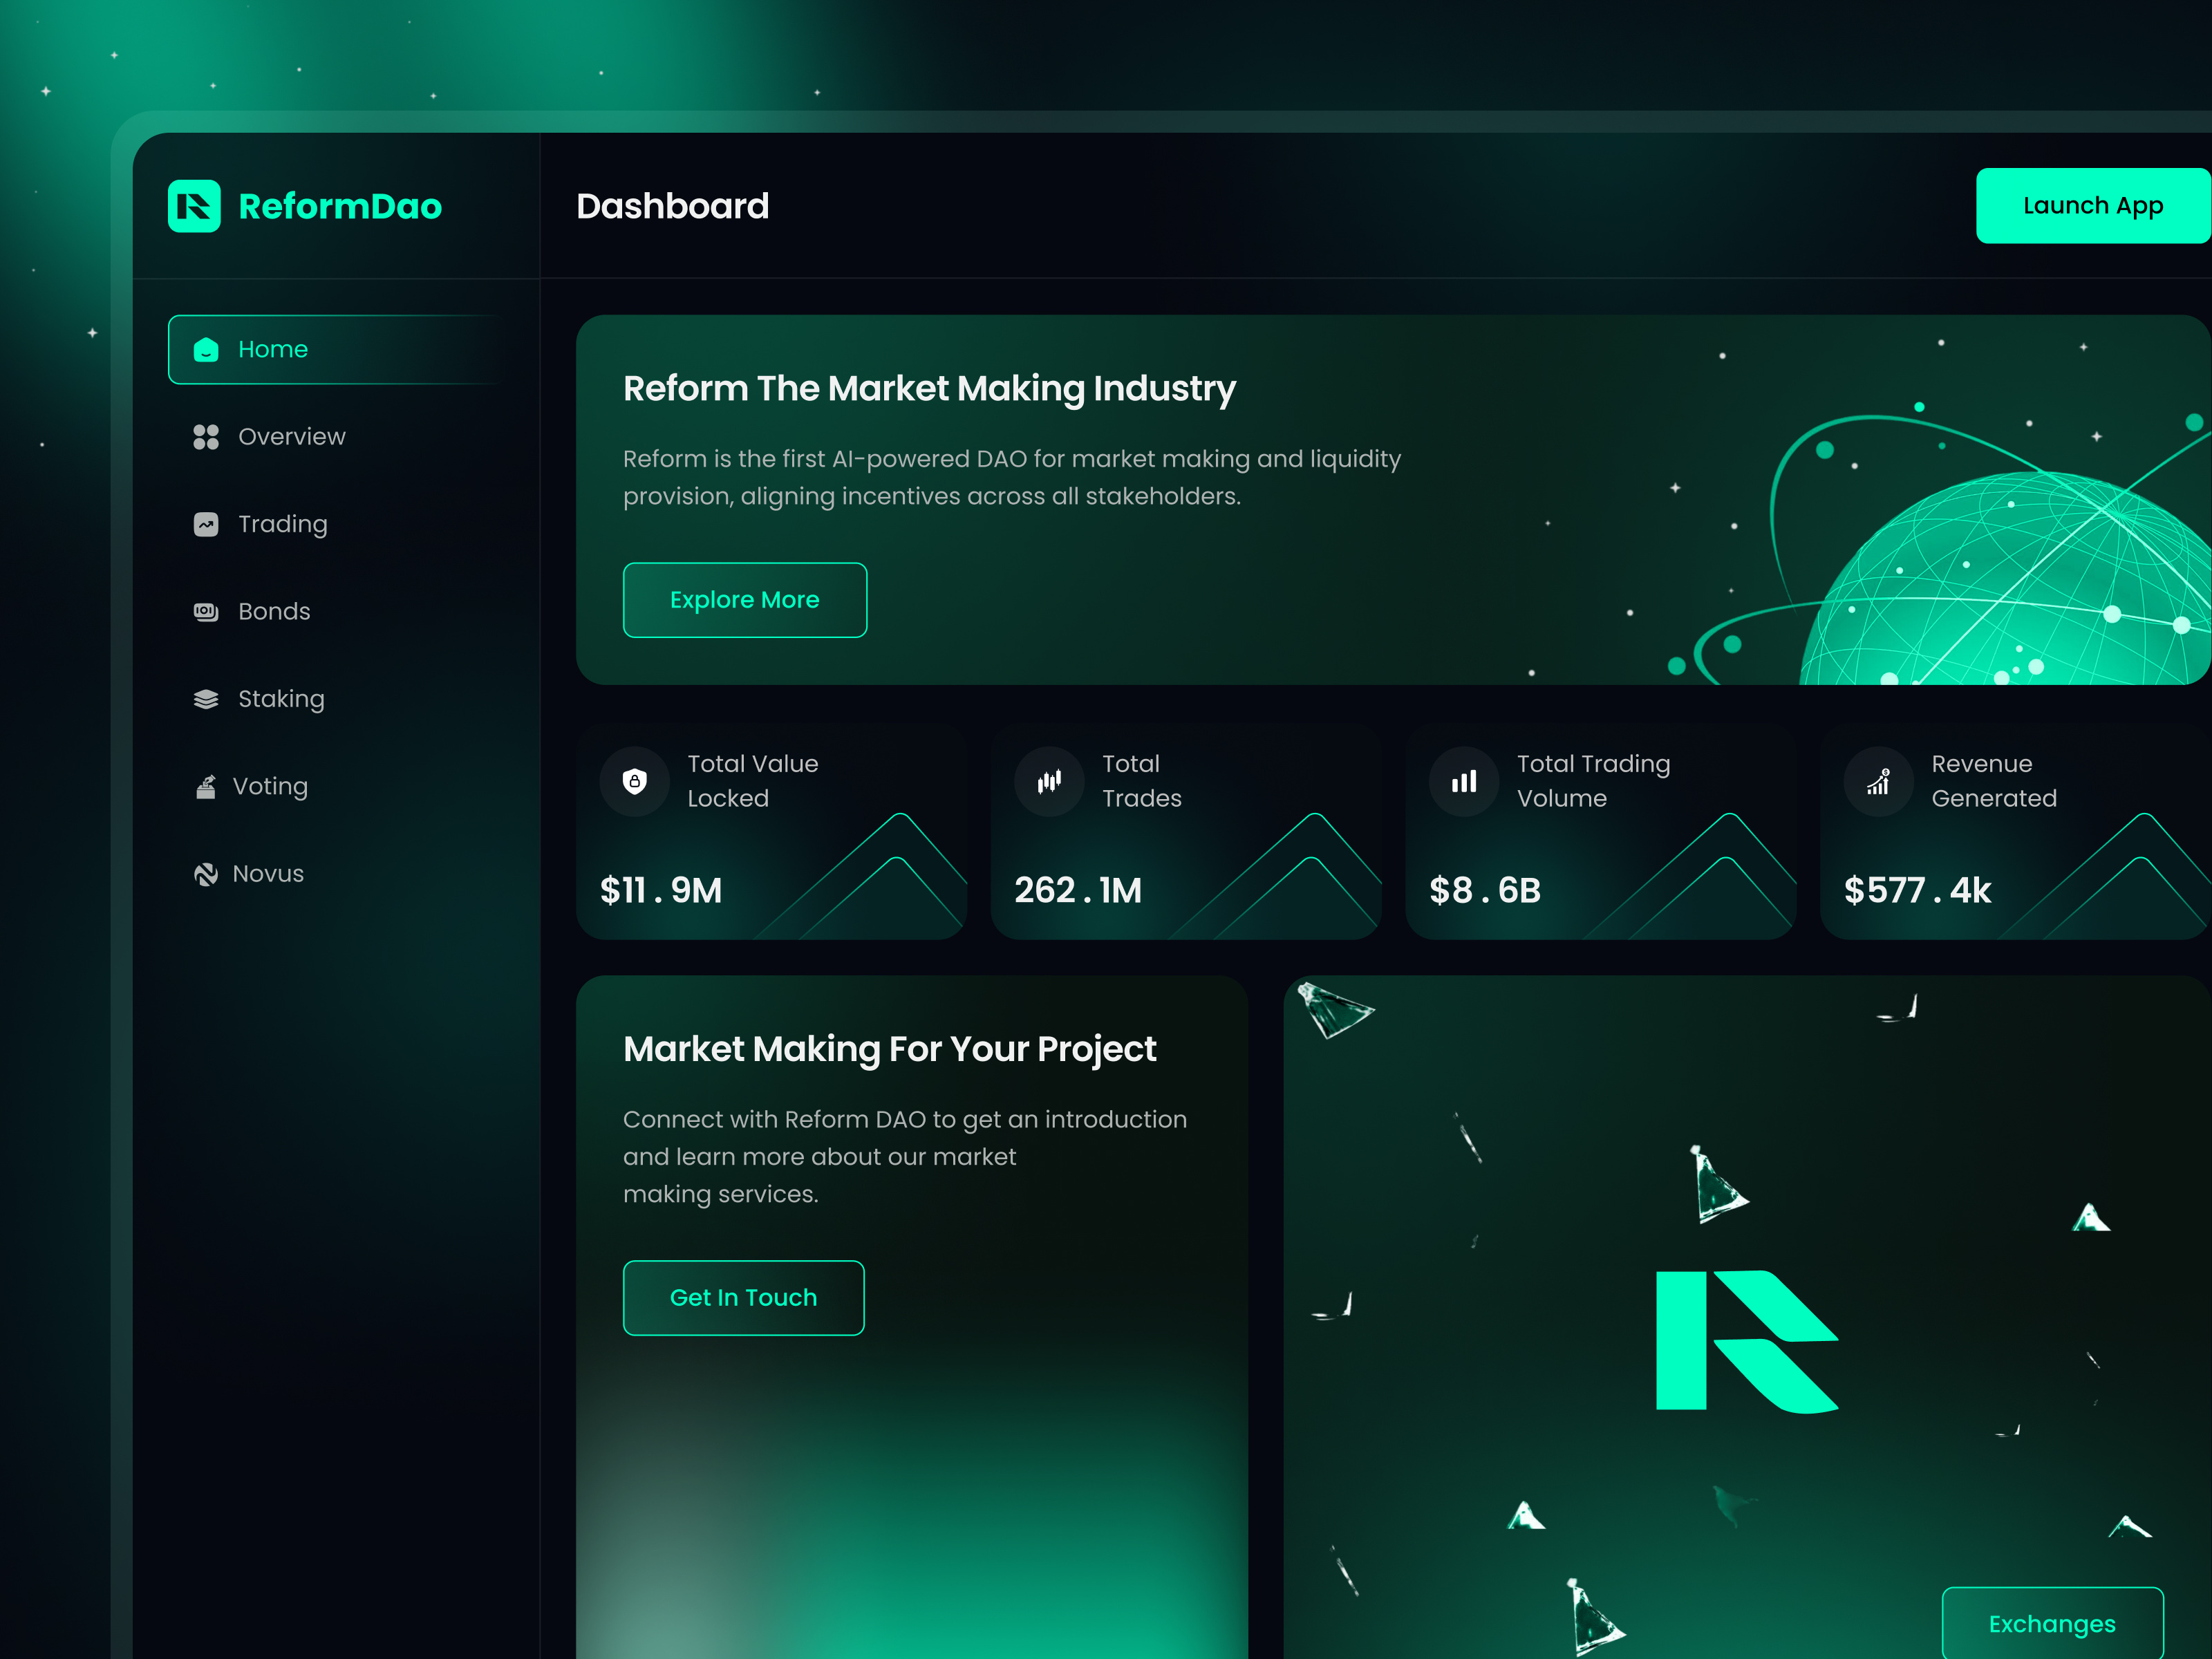Select the Home icon in sidebar
The width and height of the screenshot is (2212, 1659).
click(x=205, y=349)
